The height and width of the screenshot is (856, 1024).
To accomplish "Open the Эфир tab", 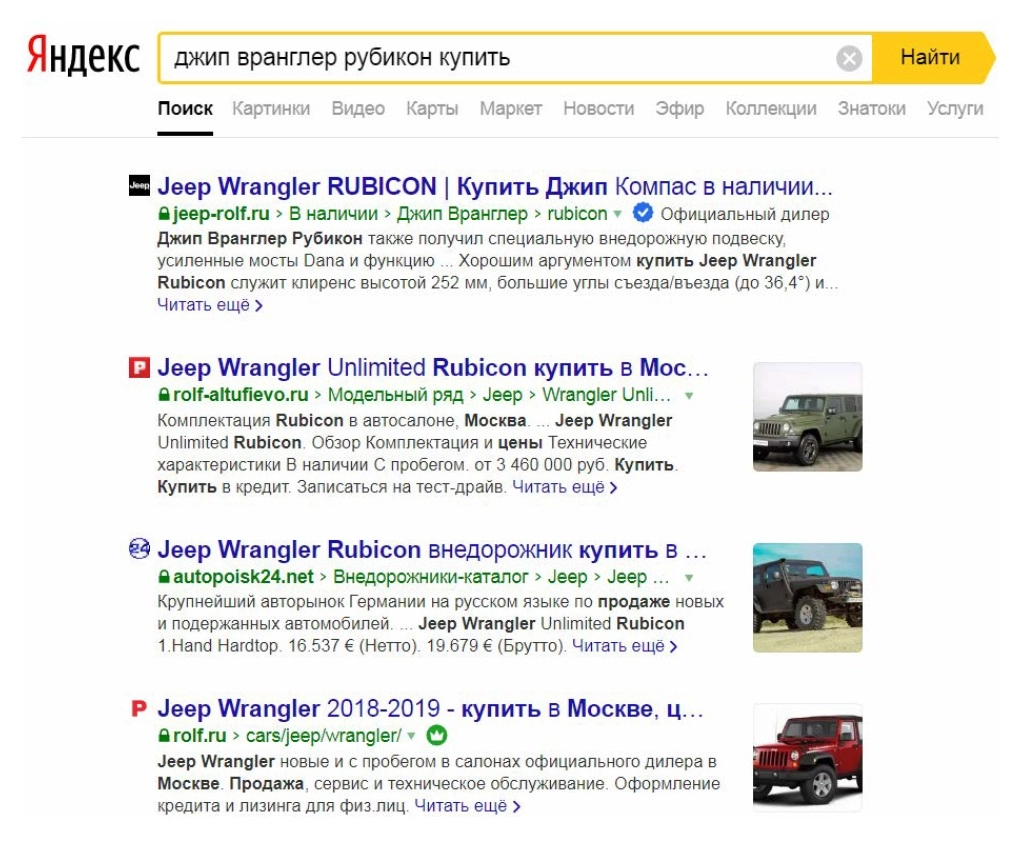I will (679, 108).
